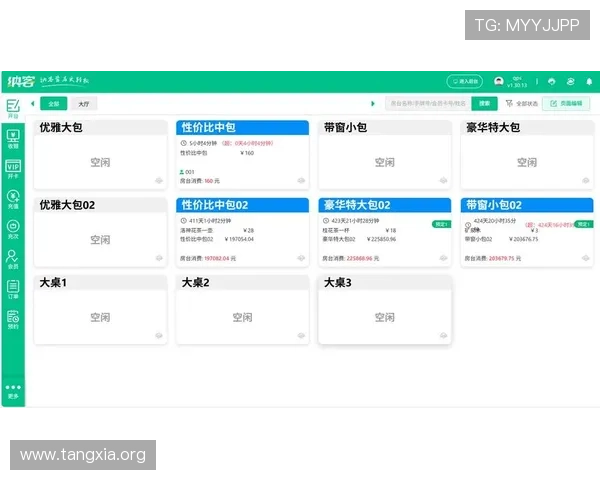Open the idle 带窗小包 room card

(385, 155)
